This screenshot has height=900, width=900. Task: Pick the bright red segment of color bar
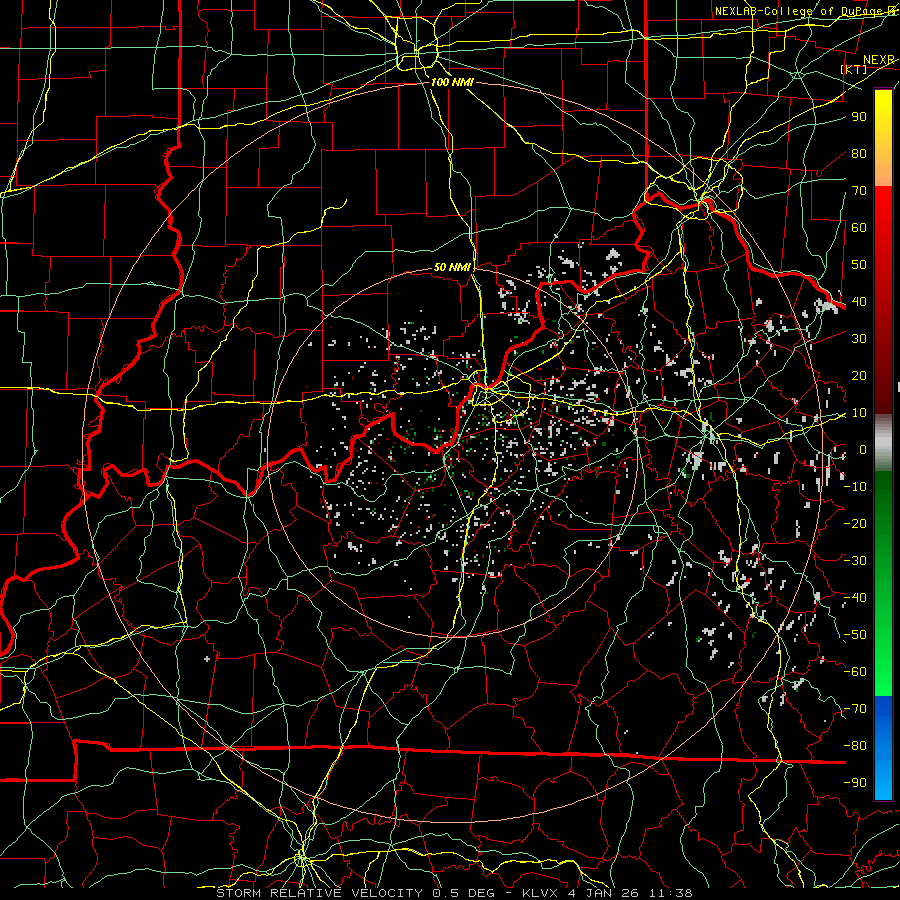click(883, 210)
